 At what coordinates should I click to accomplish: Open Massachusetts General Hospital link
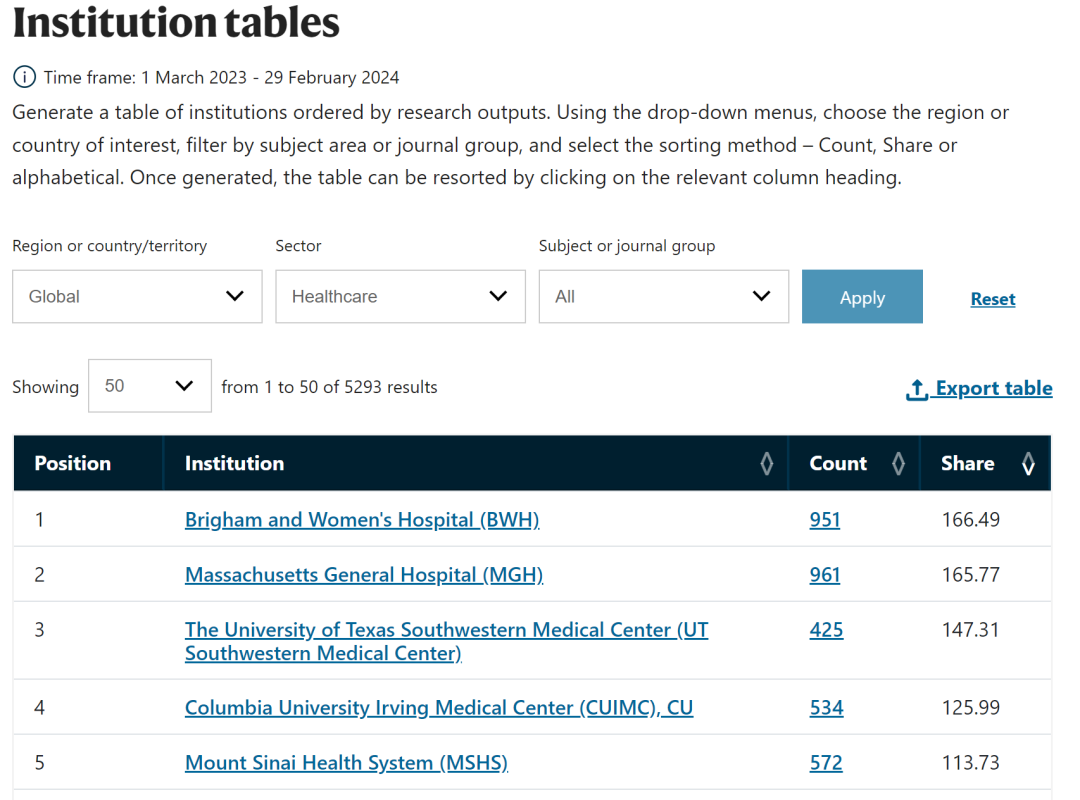[364, 575]
